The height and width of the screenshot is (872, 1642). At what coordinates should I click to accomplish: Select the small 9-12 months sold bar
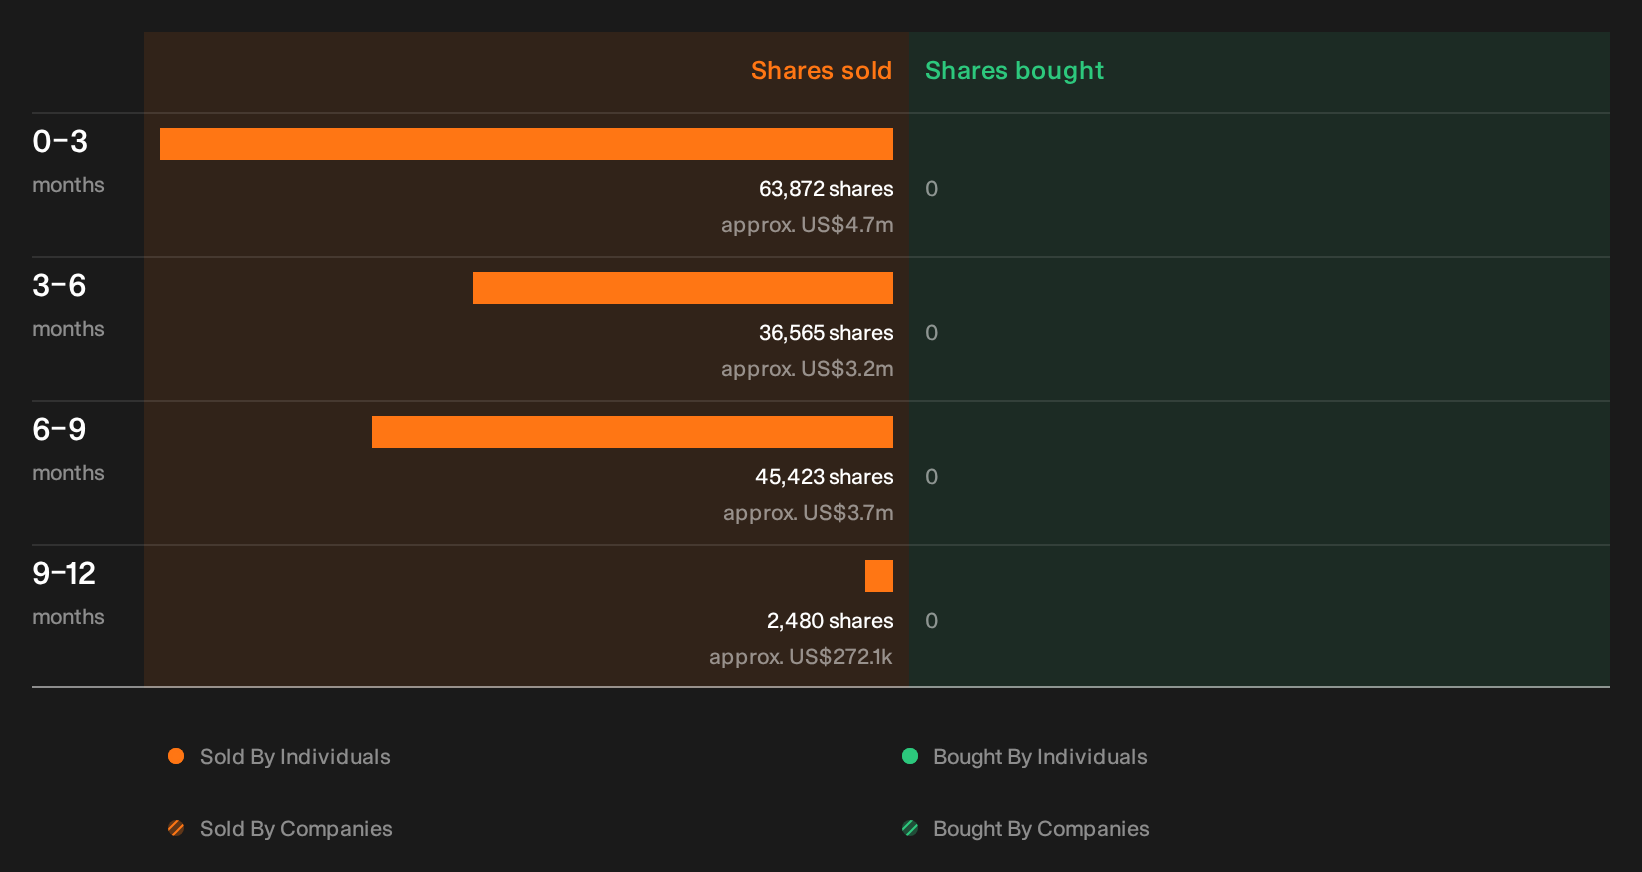879,576
